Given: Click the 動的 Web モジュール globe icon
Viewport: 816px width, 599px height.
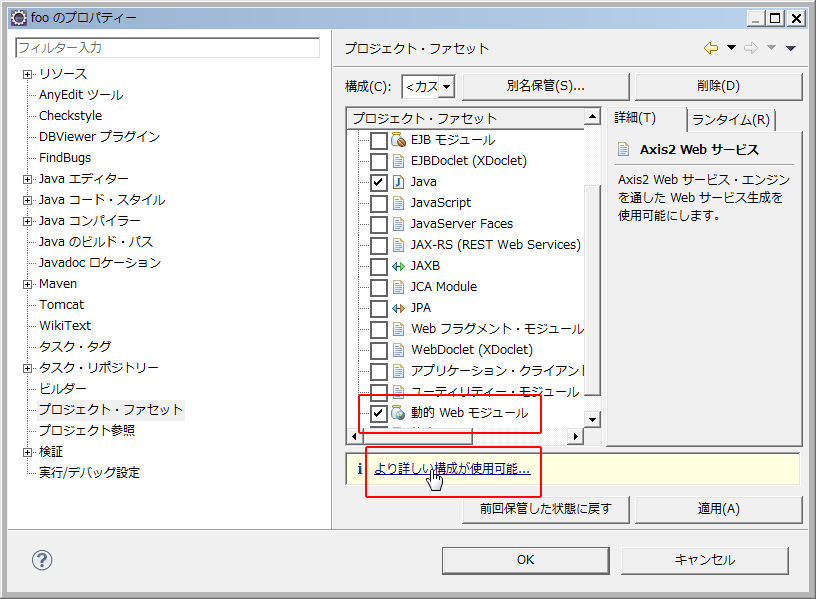Looking at the screenshot, I should 398,413.
